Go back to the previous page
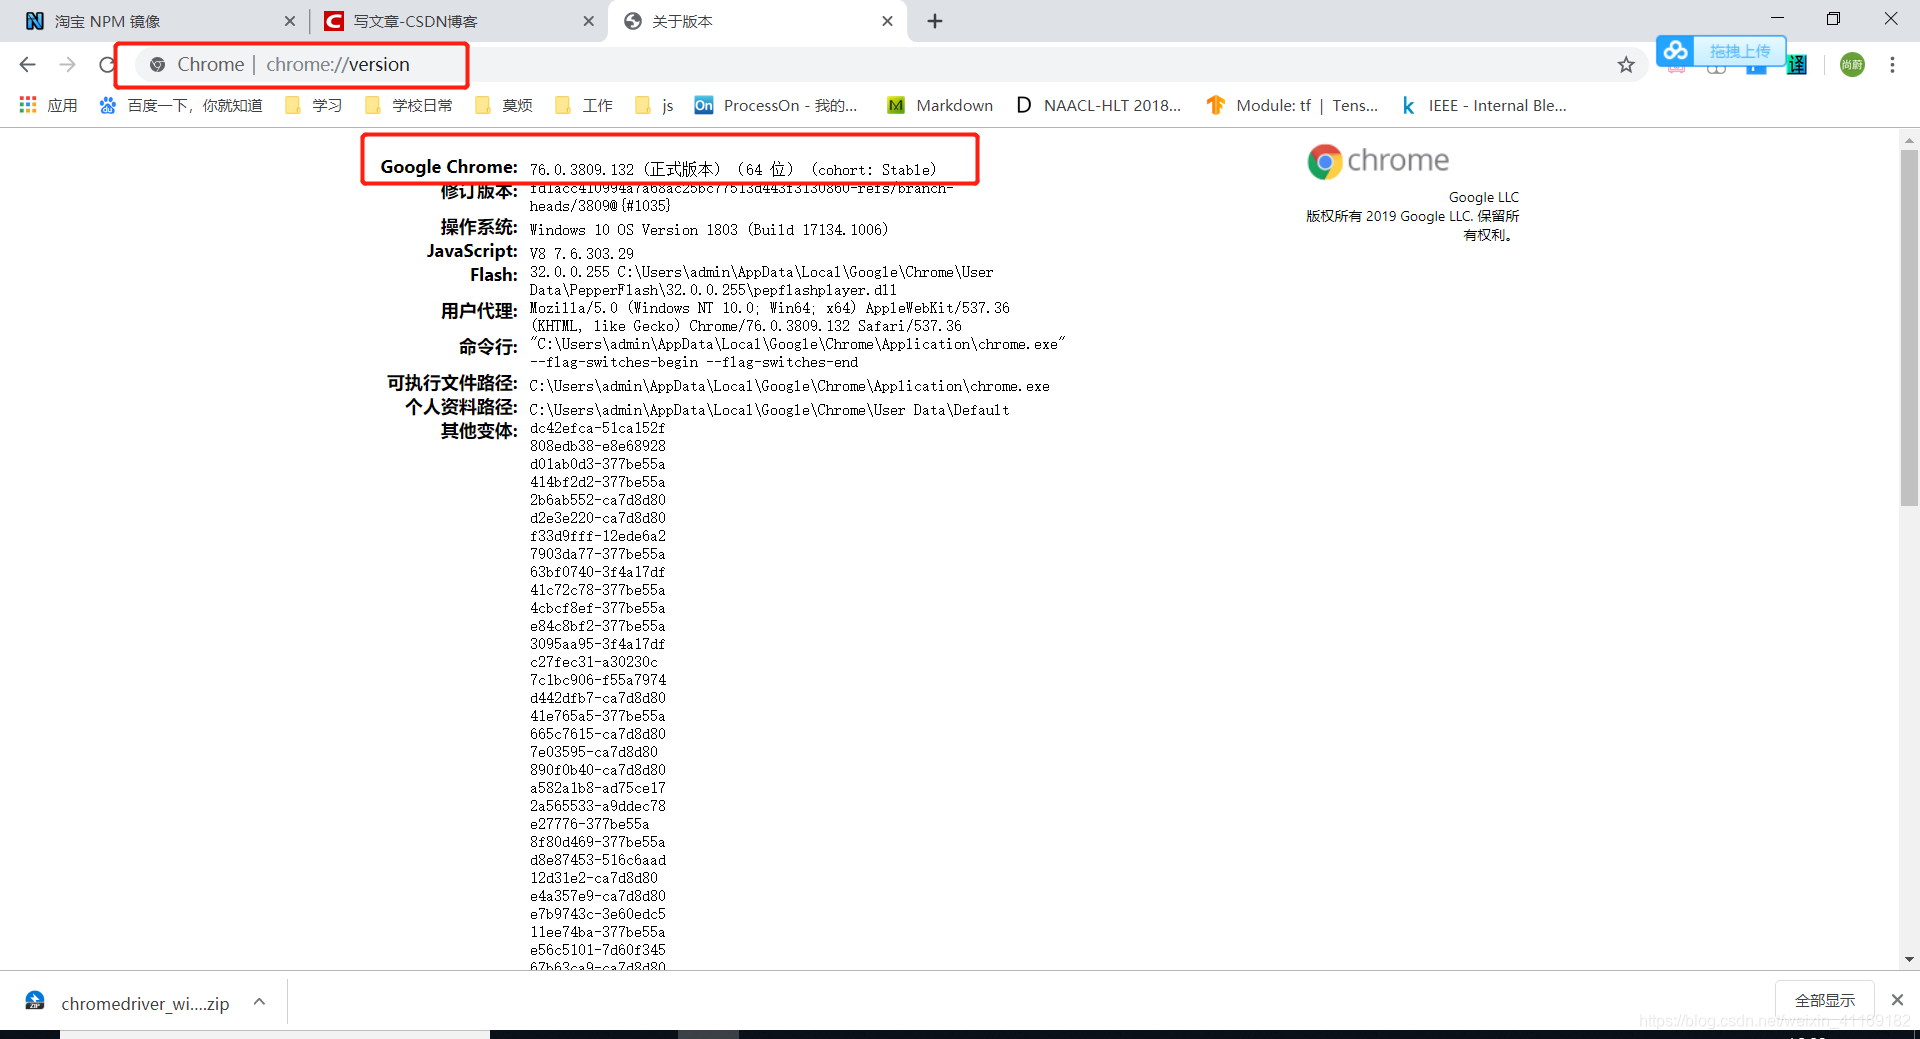Viewport: 1920px width, 1039px height. (x=27, y=65)
